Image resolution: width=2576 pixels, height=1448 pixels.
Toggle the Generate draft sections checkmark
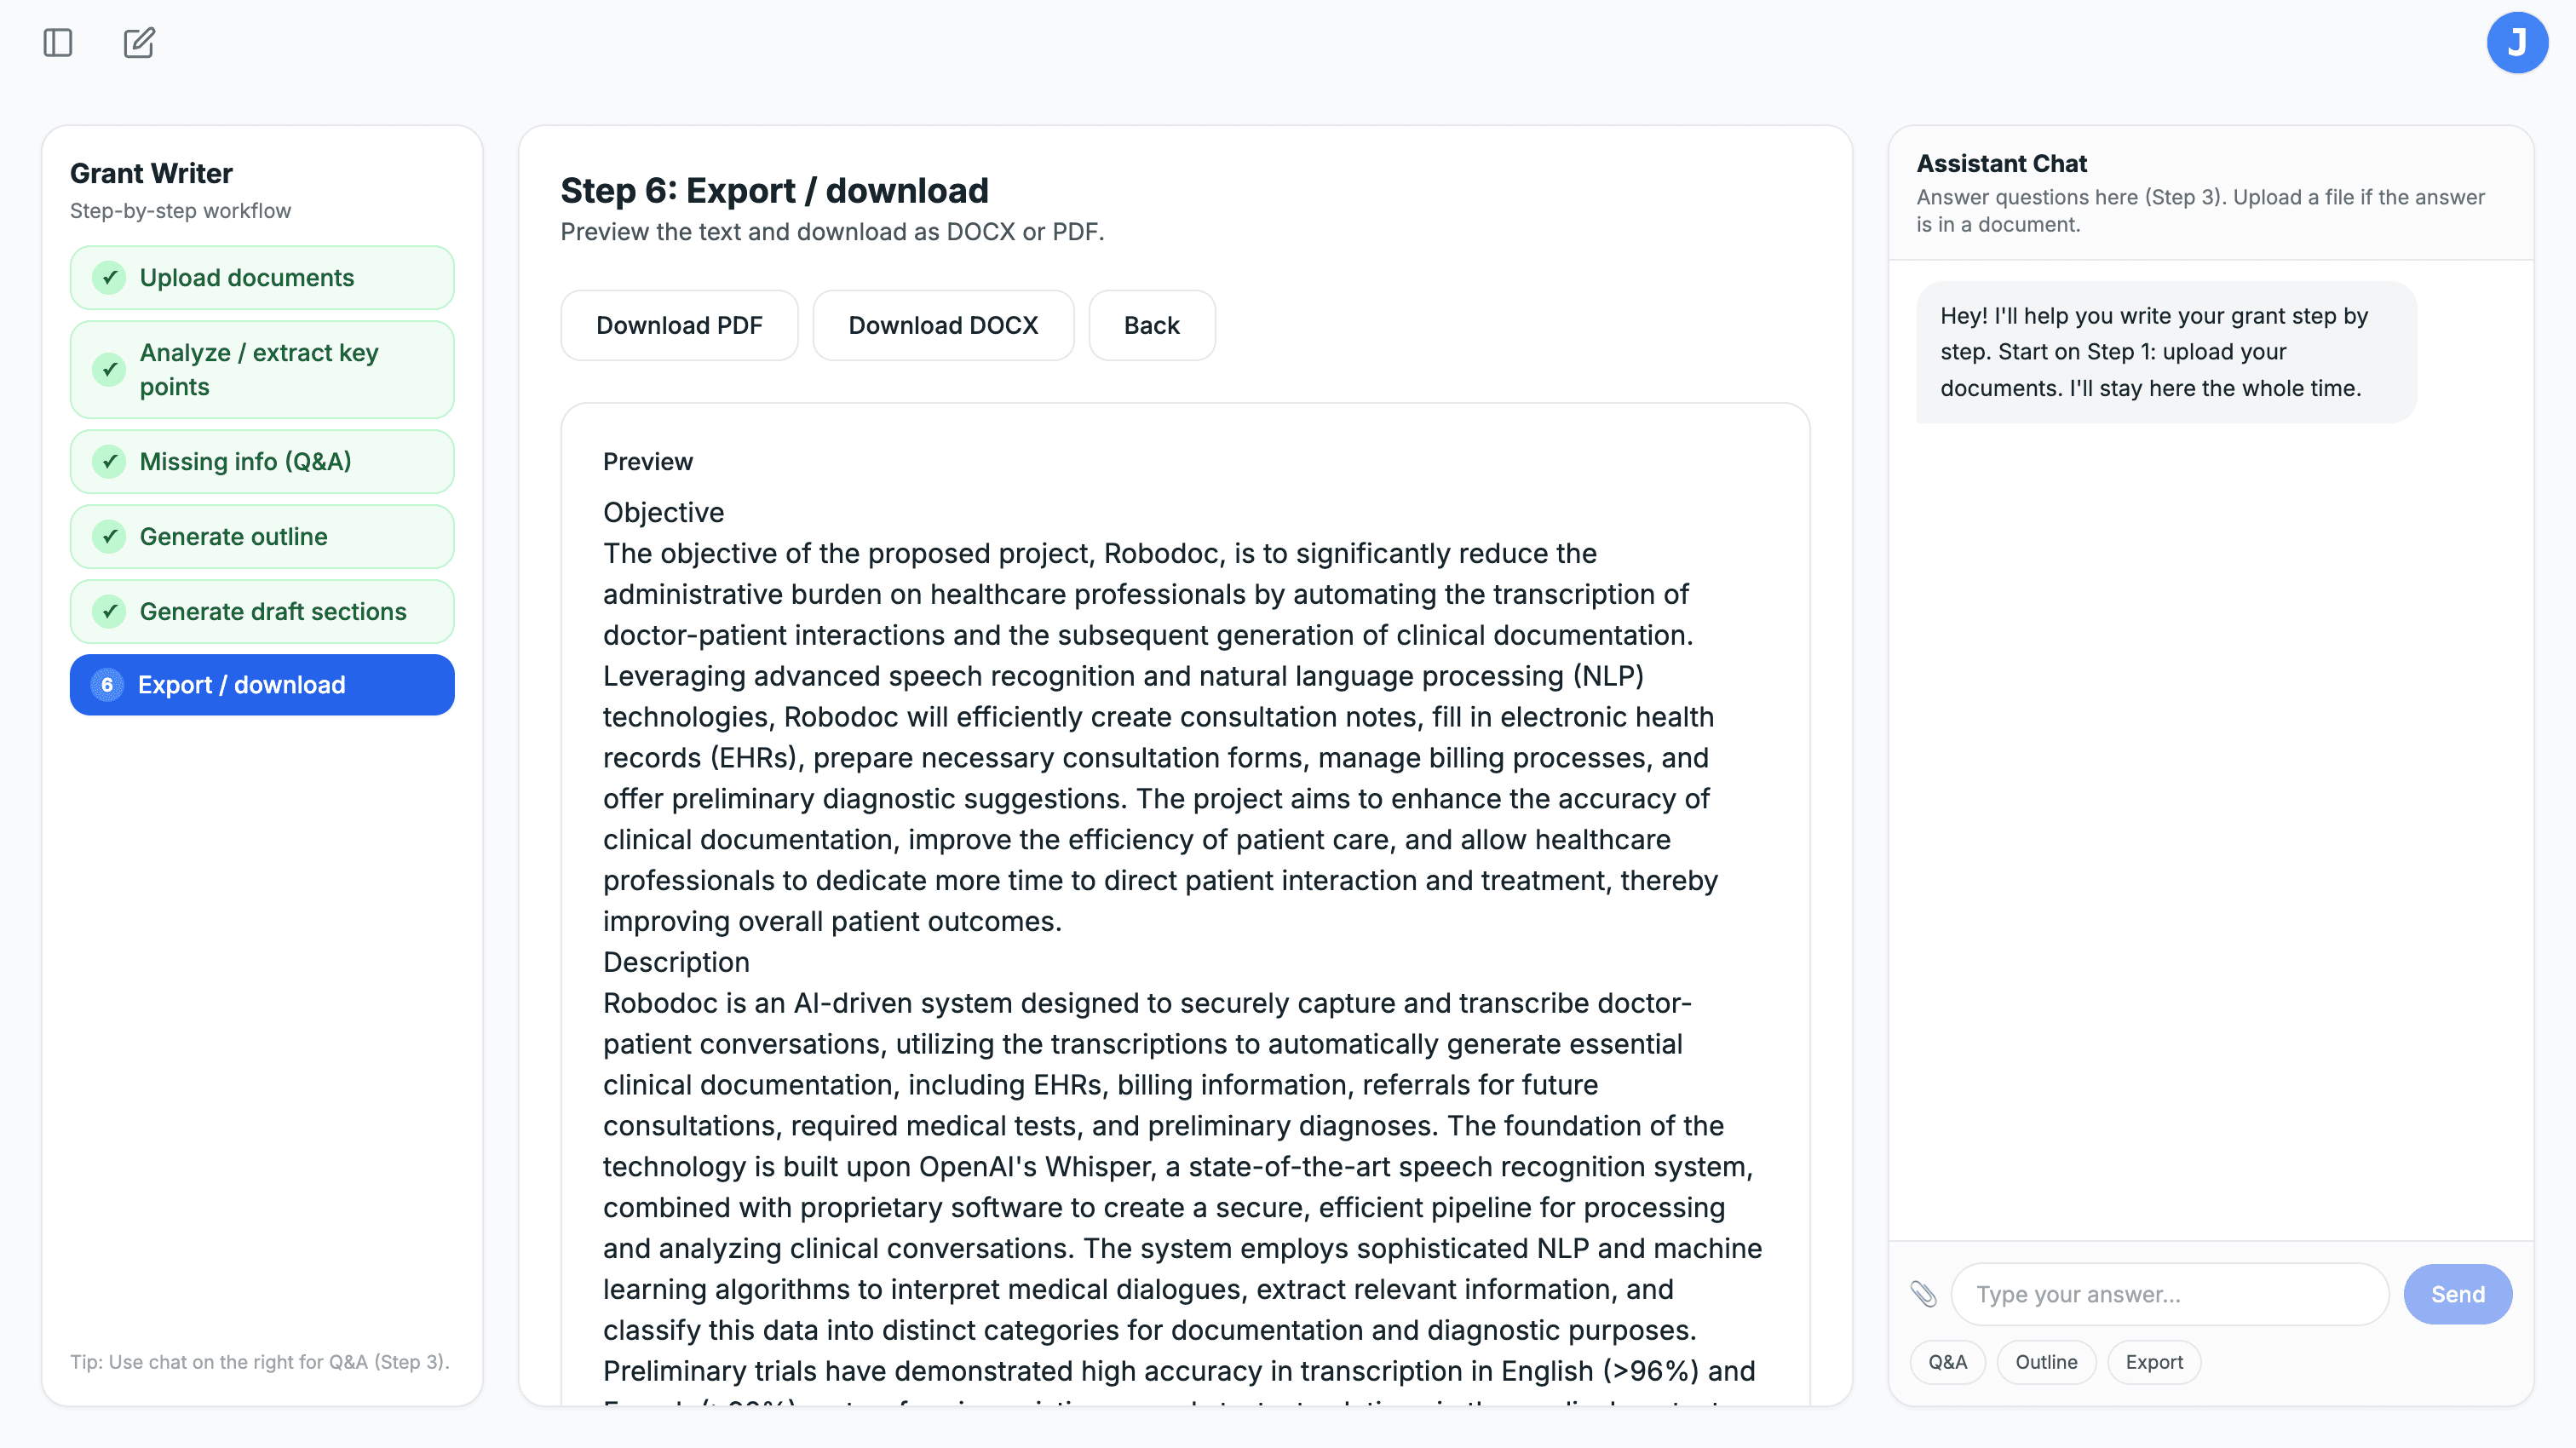click(x=108, y=611)
